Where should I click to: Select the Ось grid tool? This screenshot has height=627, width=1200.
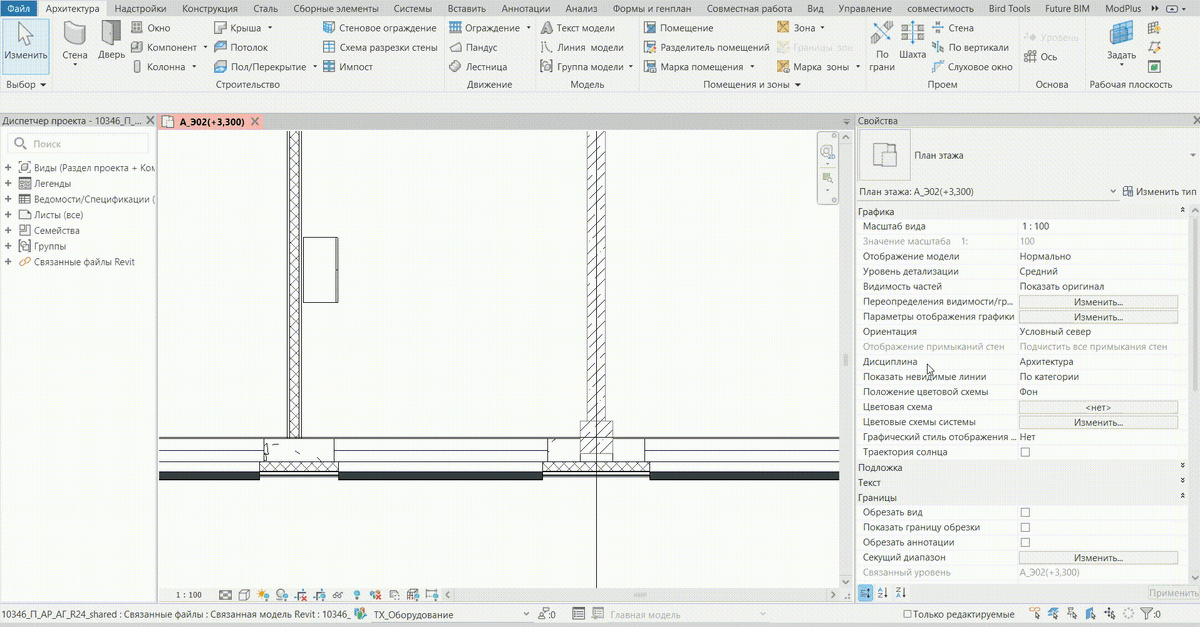click(x=1040, y=57)
